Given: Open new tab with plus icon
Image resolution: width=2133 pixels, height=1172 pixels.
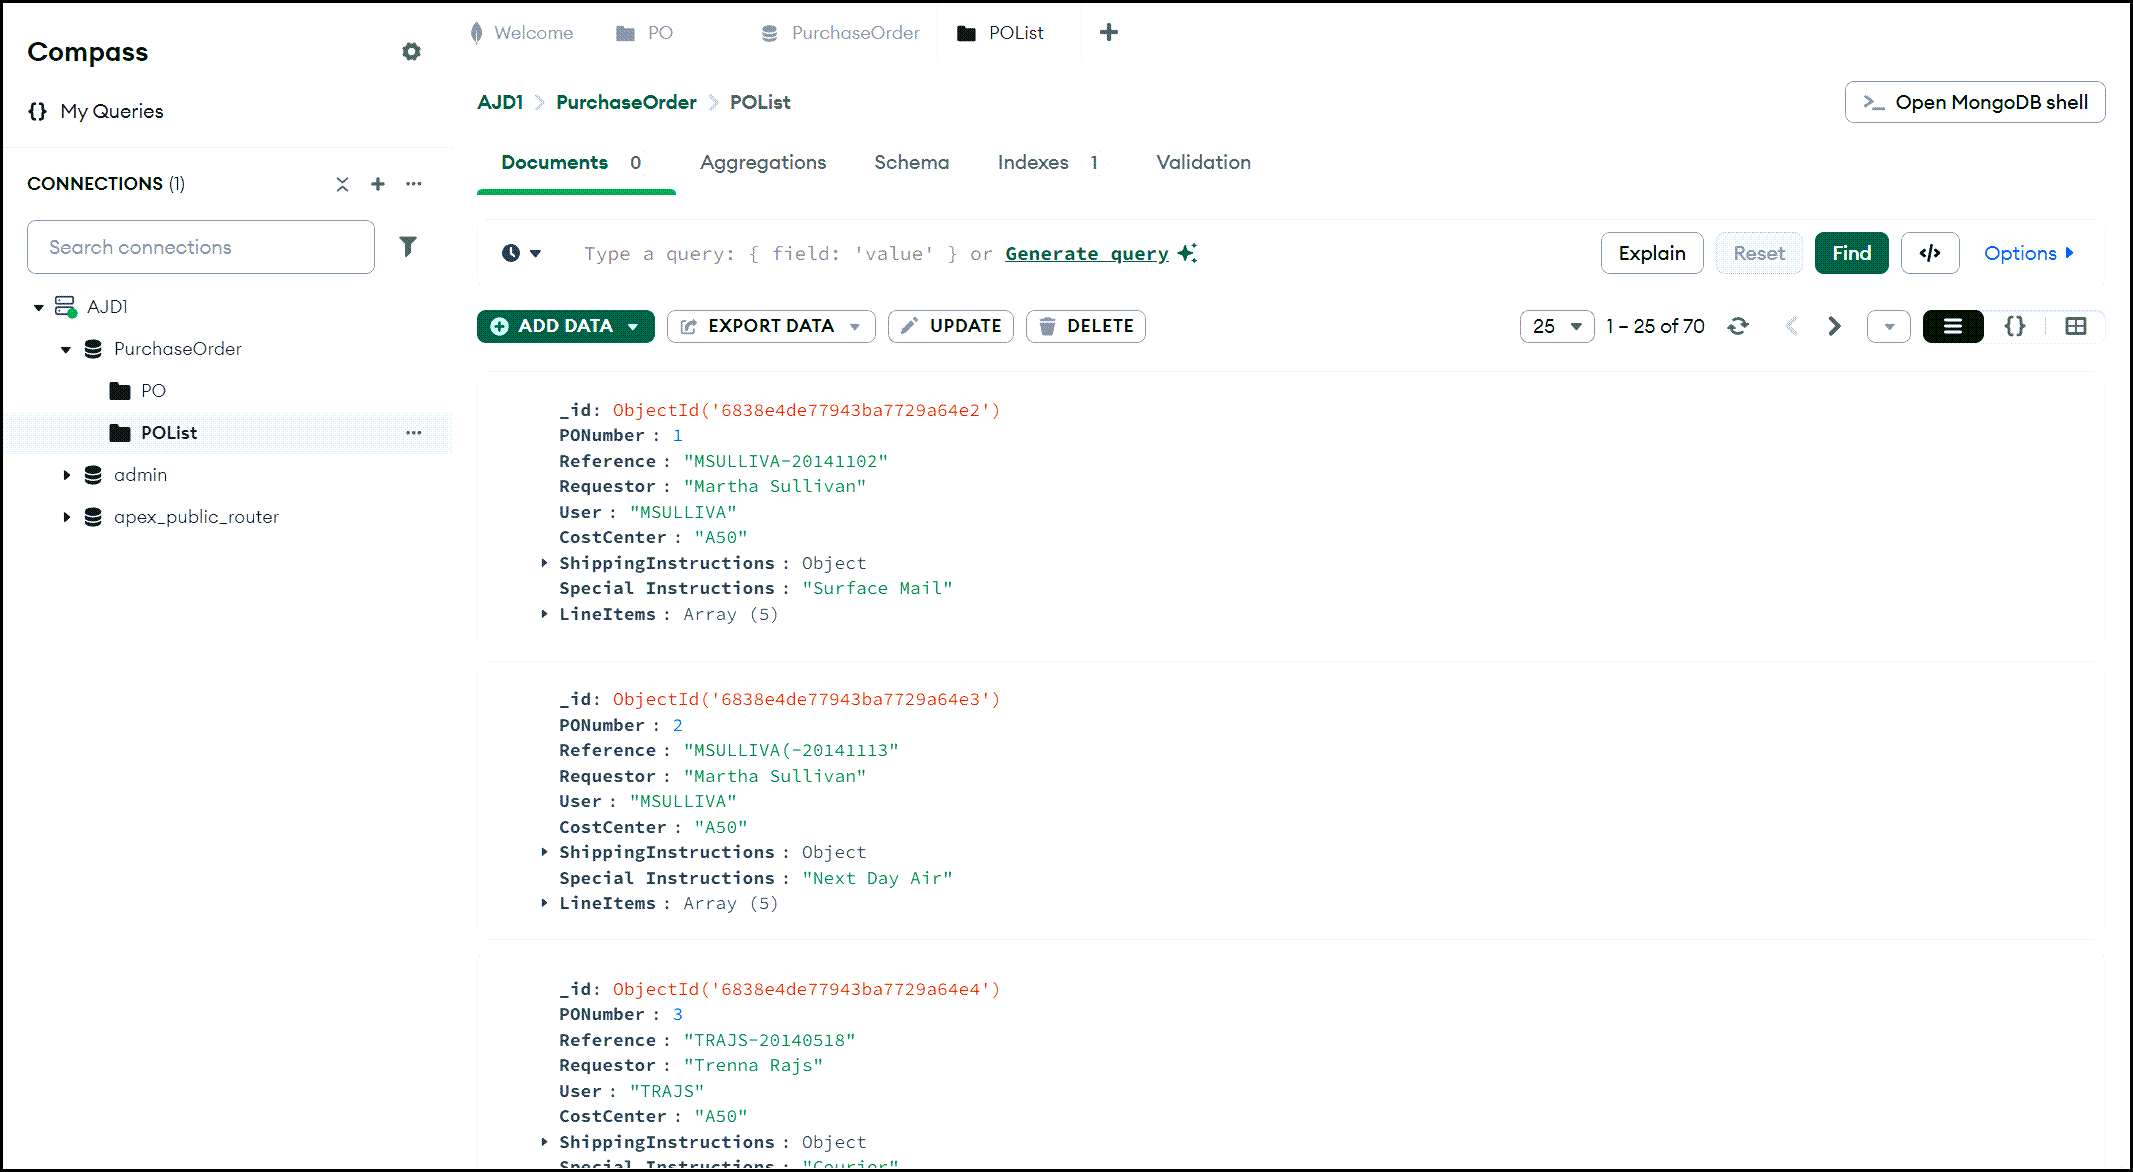Looking at the screenshot, I should point(1109,33).
